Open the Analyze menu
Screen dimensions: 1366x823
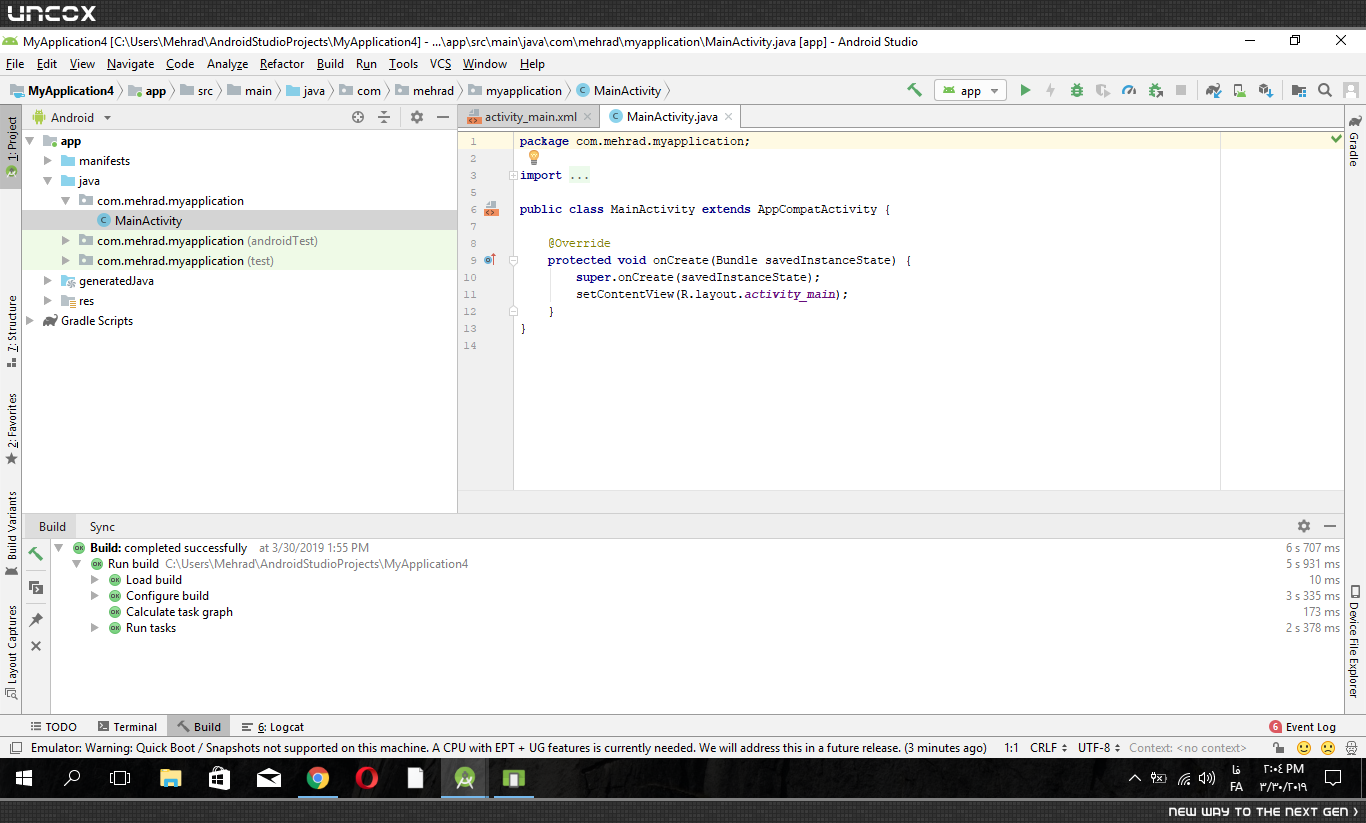[x=227, y=64]
